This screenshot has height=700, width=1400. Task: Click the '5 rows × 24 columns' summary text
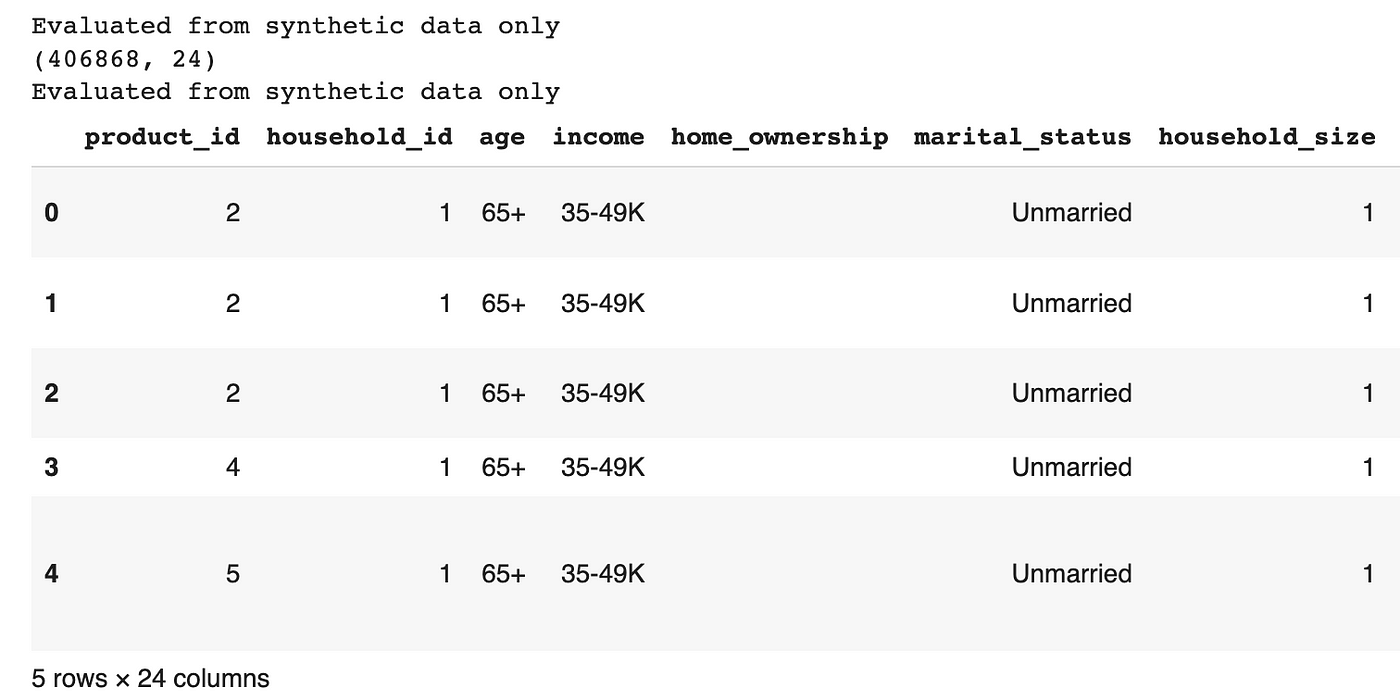pos(151,678)
